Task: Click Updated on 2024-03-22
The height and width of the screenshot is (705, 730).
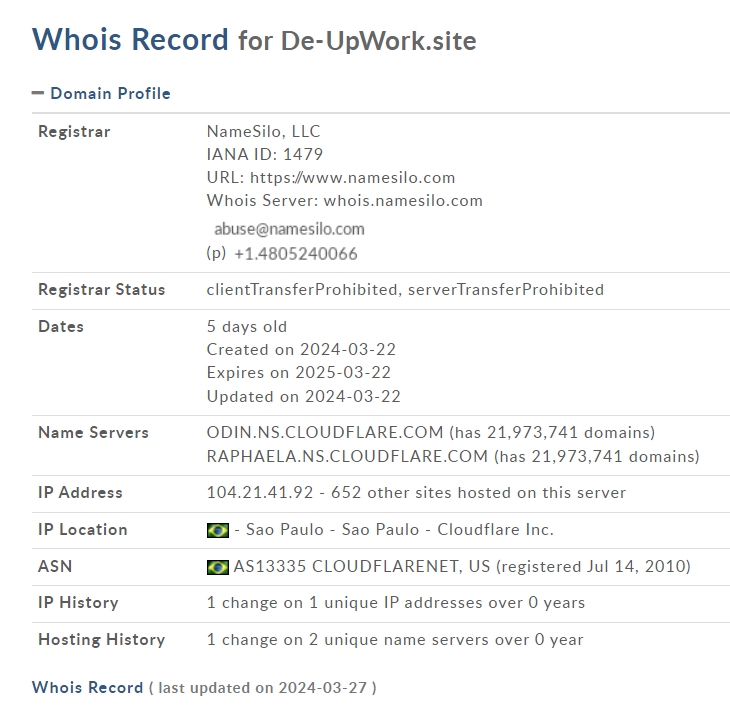Action: tap(304, 396)
